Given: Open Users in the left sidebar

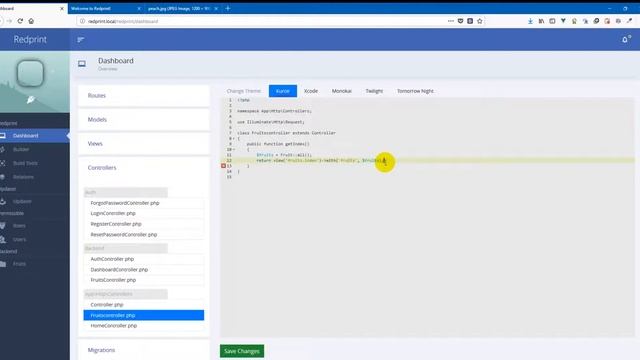Looking at the screenshot, I should pyautogui.click(x=19, y=240).
